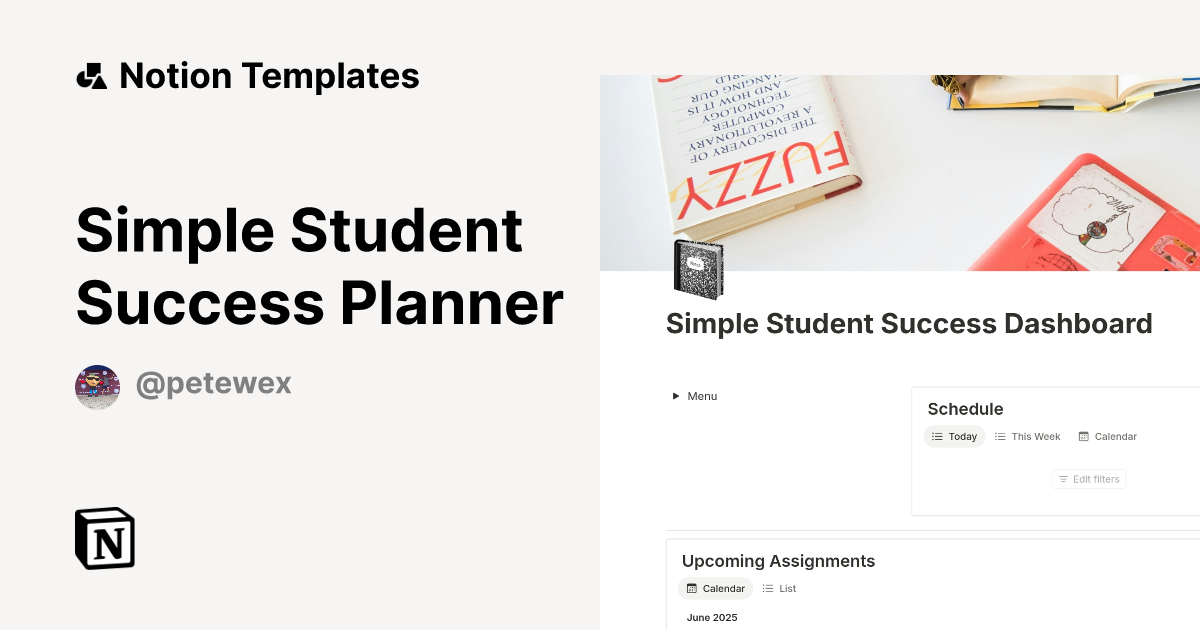Image resolution: width=1200 pixels, height=630 pixels.
Task: Click the calendar icon in Upcoming Assignments views
Action: (692, 588)
